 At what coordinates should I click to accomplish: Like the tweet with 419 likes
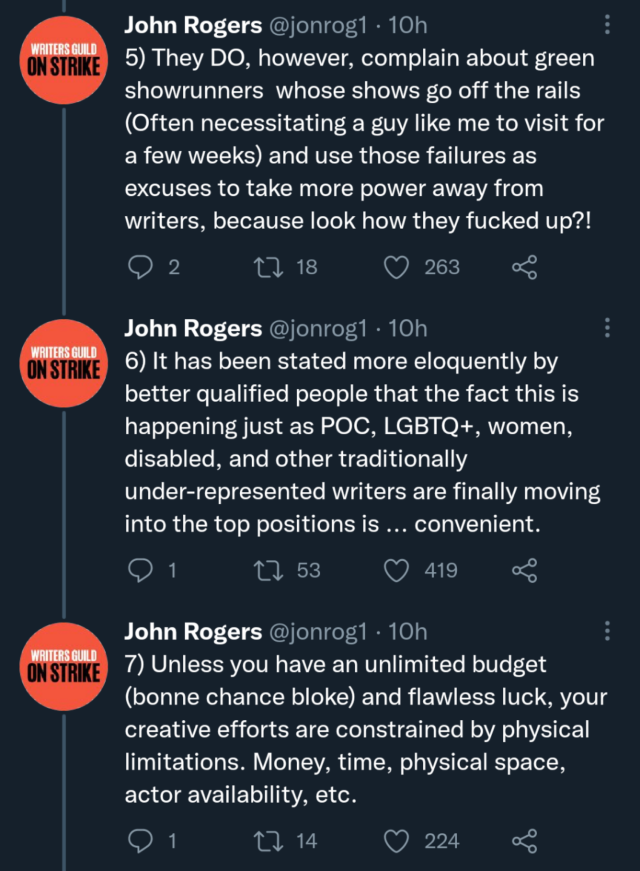click(398, 569)
